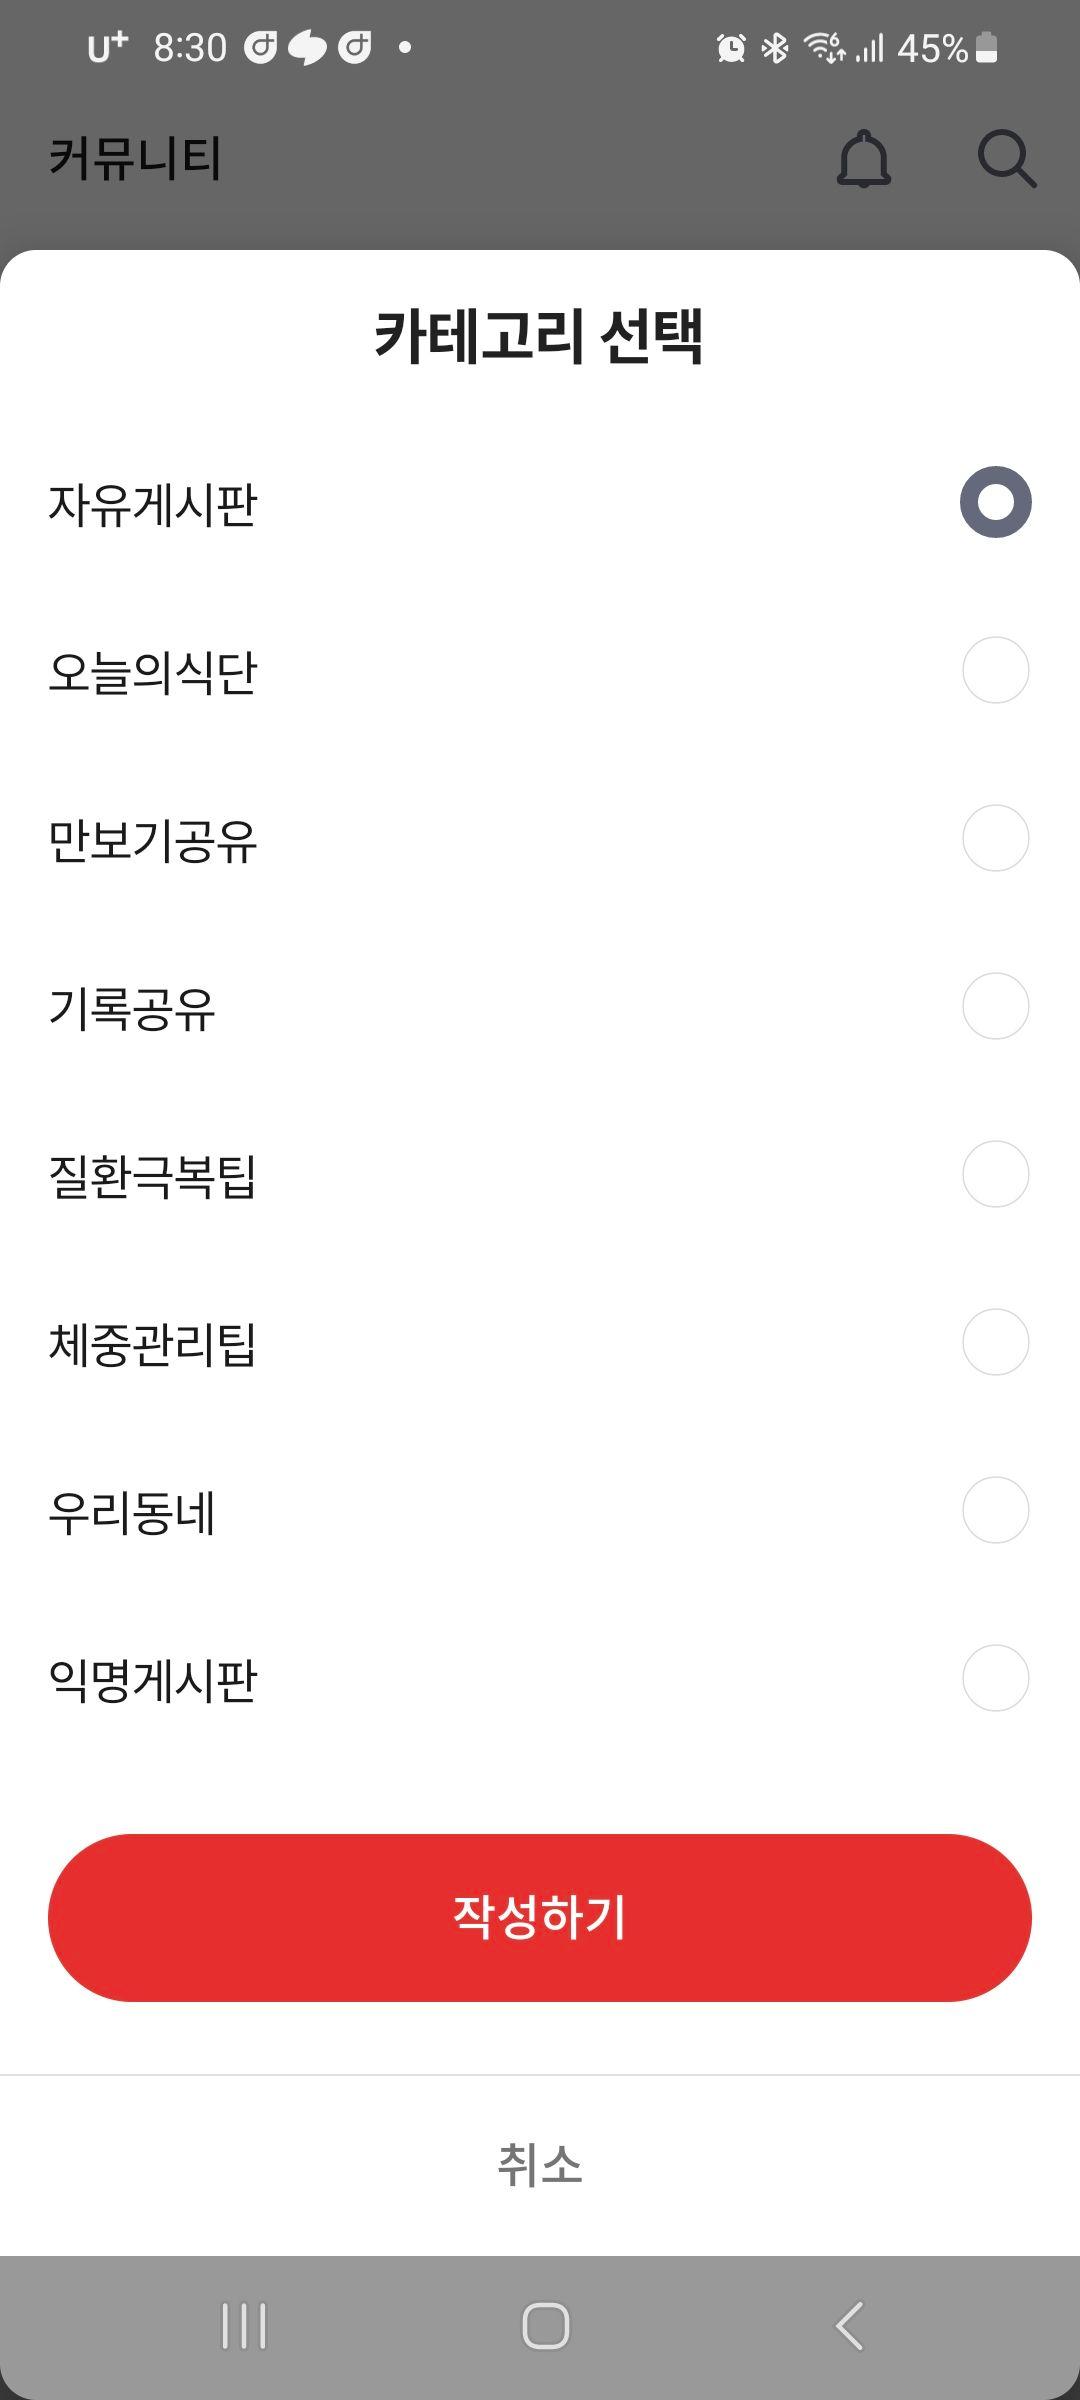The width and height of the screenshot is (1080, 2400).
Task: Pick the 익명게시판 category label
Action: 153,1680
